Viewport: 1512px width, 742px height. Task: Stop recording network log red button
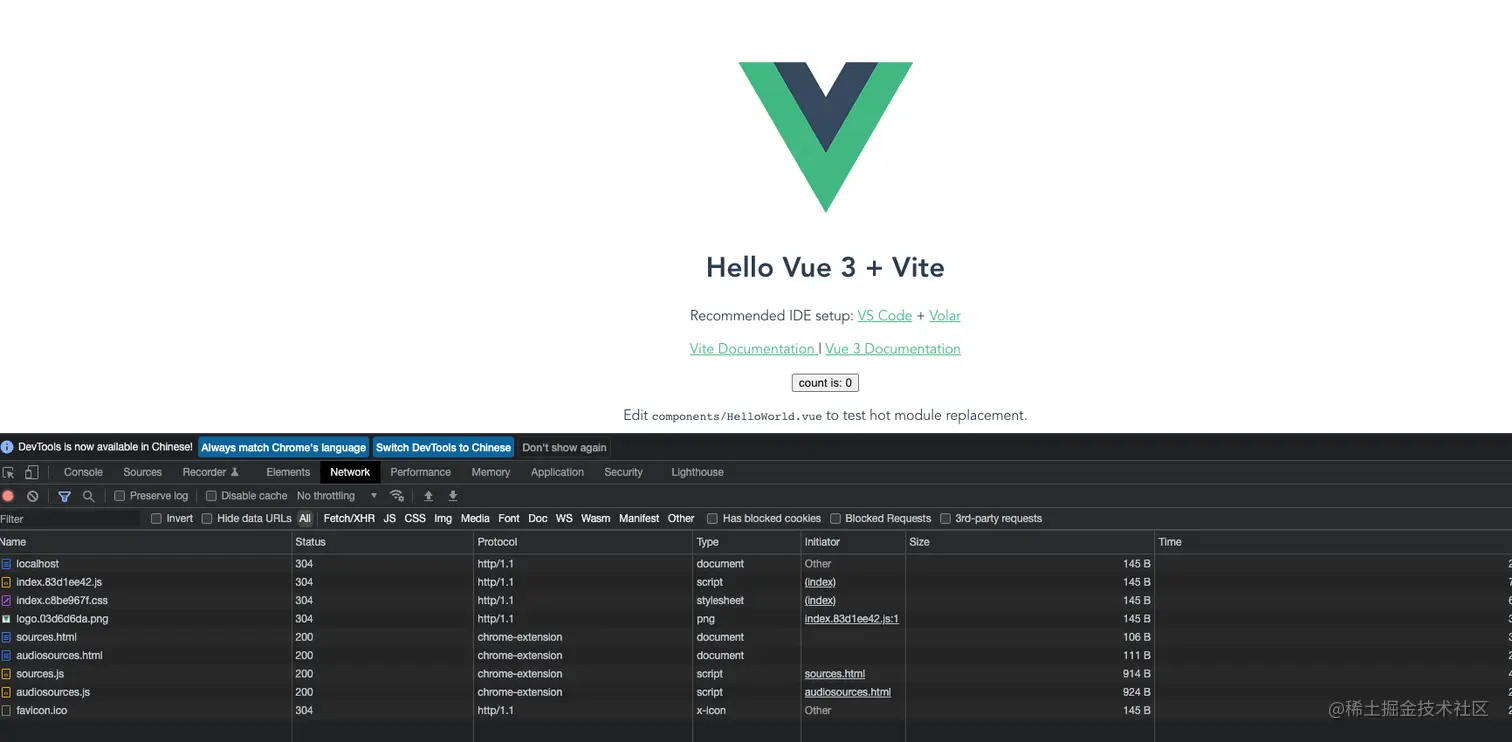point(8,496)
